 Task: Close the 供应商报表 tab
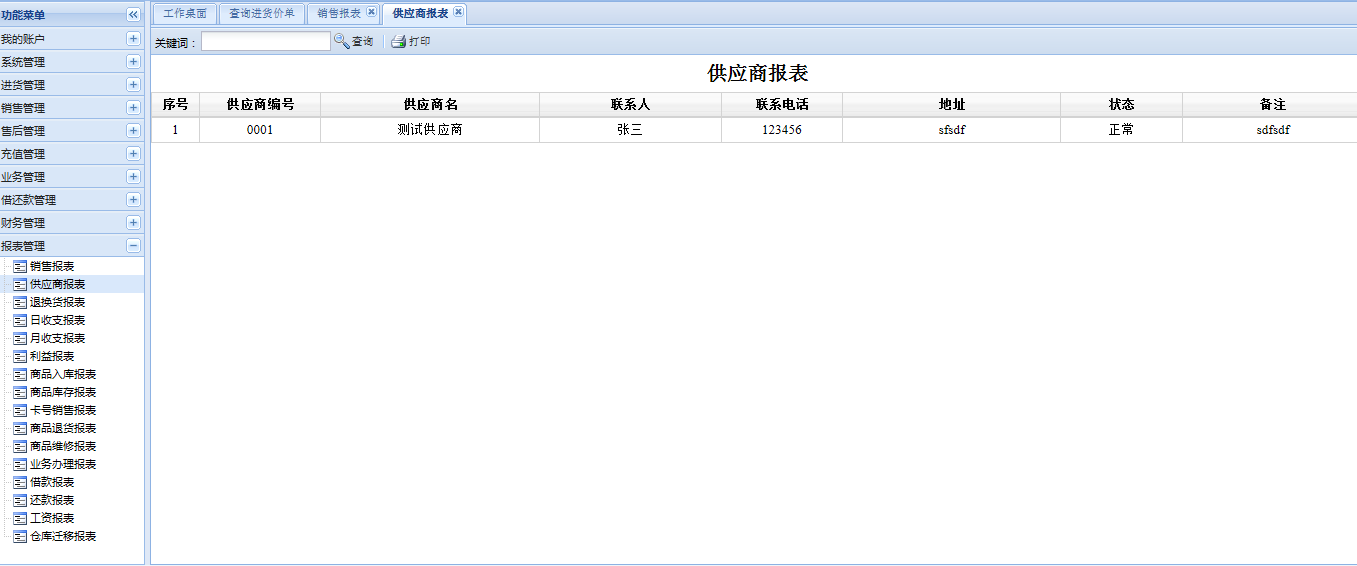458,13
